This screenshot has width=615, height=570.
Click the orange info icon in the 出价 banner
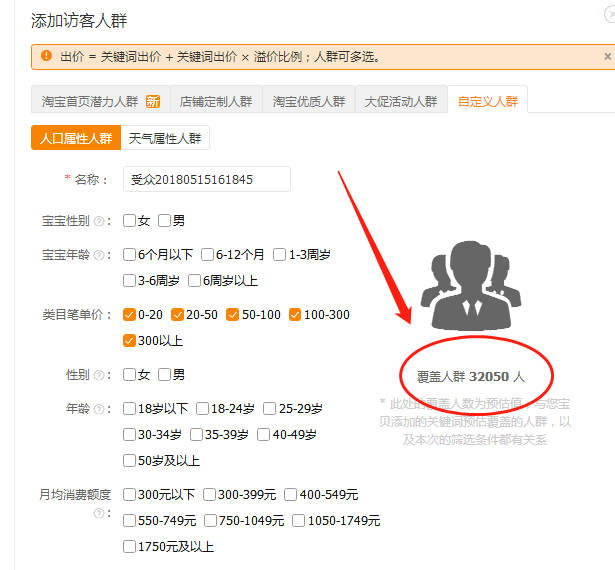tap(46, 57)
